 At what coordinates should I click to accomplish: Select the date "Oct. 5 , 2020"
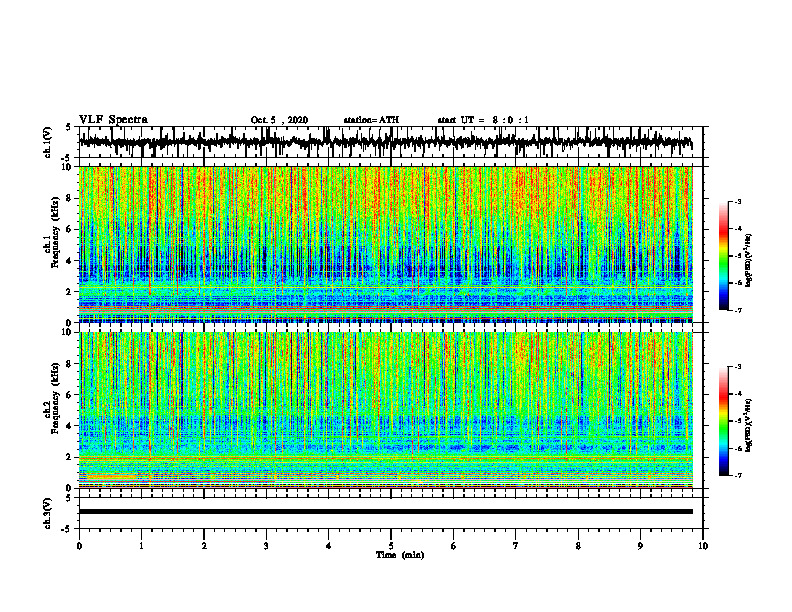279,120
